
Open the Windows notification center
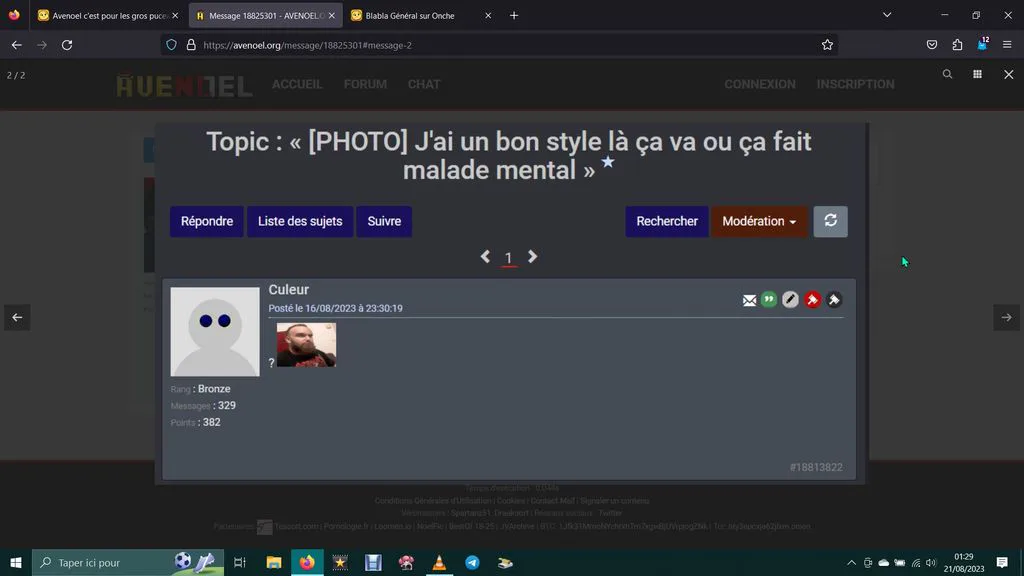pos(1002,562)
